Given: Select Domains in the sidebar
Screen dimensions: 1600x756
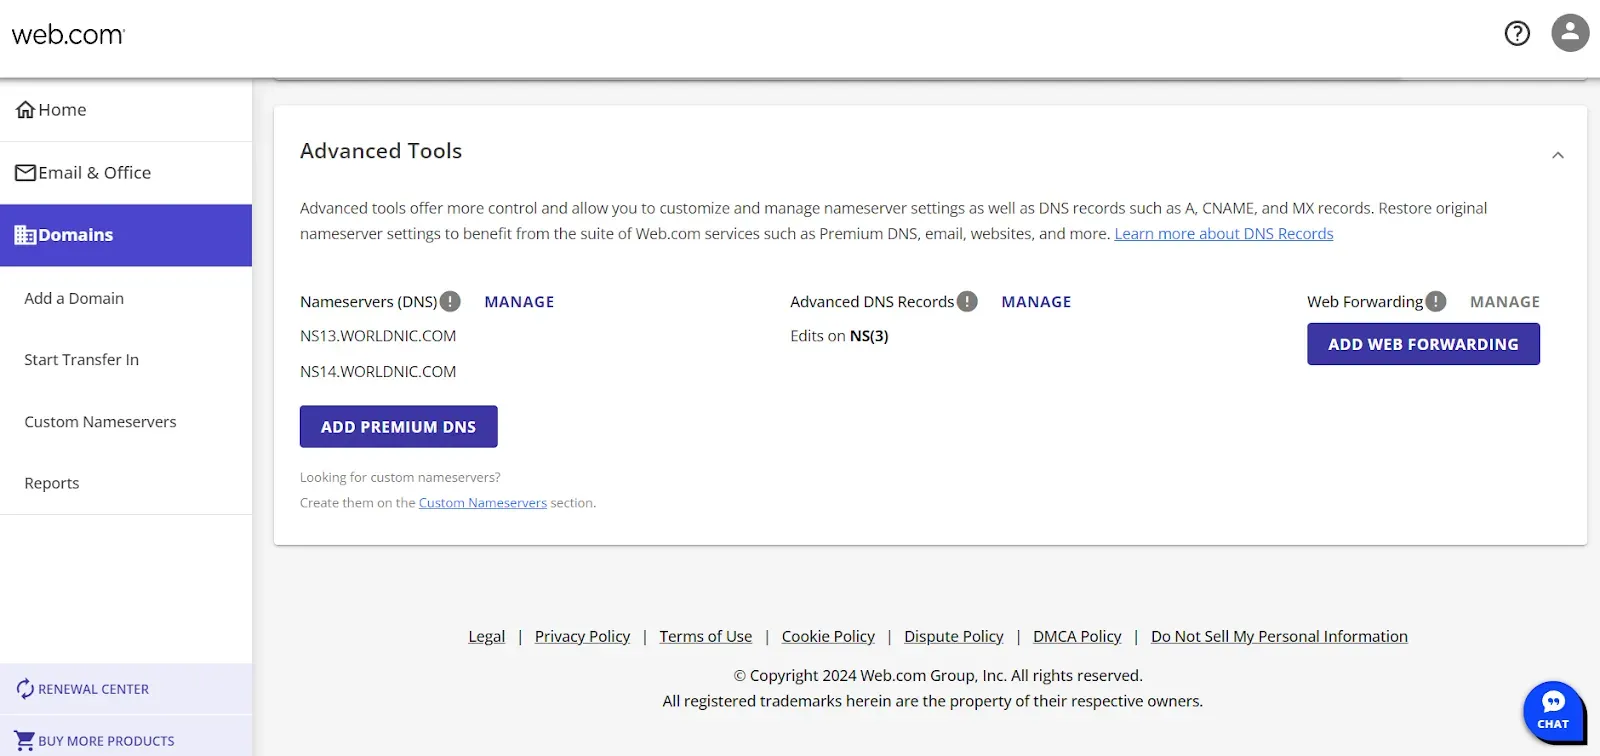Looking at the screenshot, I should point(126,235).
